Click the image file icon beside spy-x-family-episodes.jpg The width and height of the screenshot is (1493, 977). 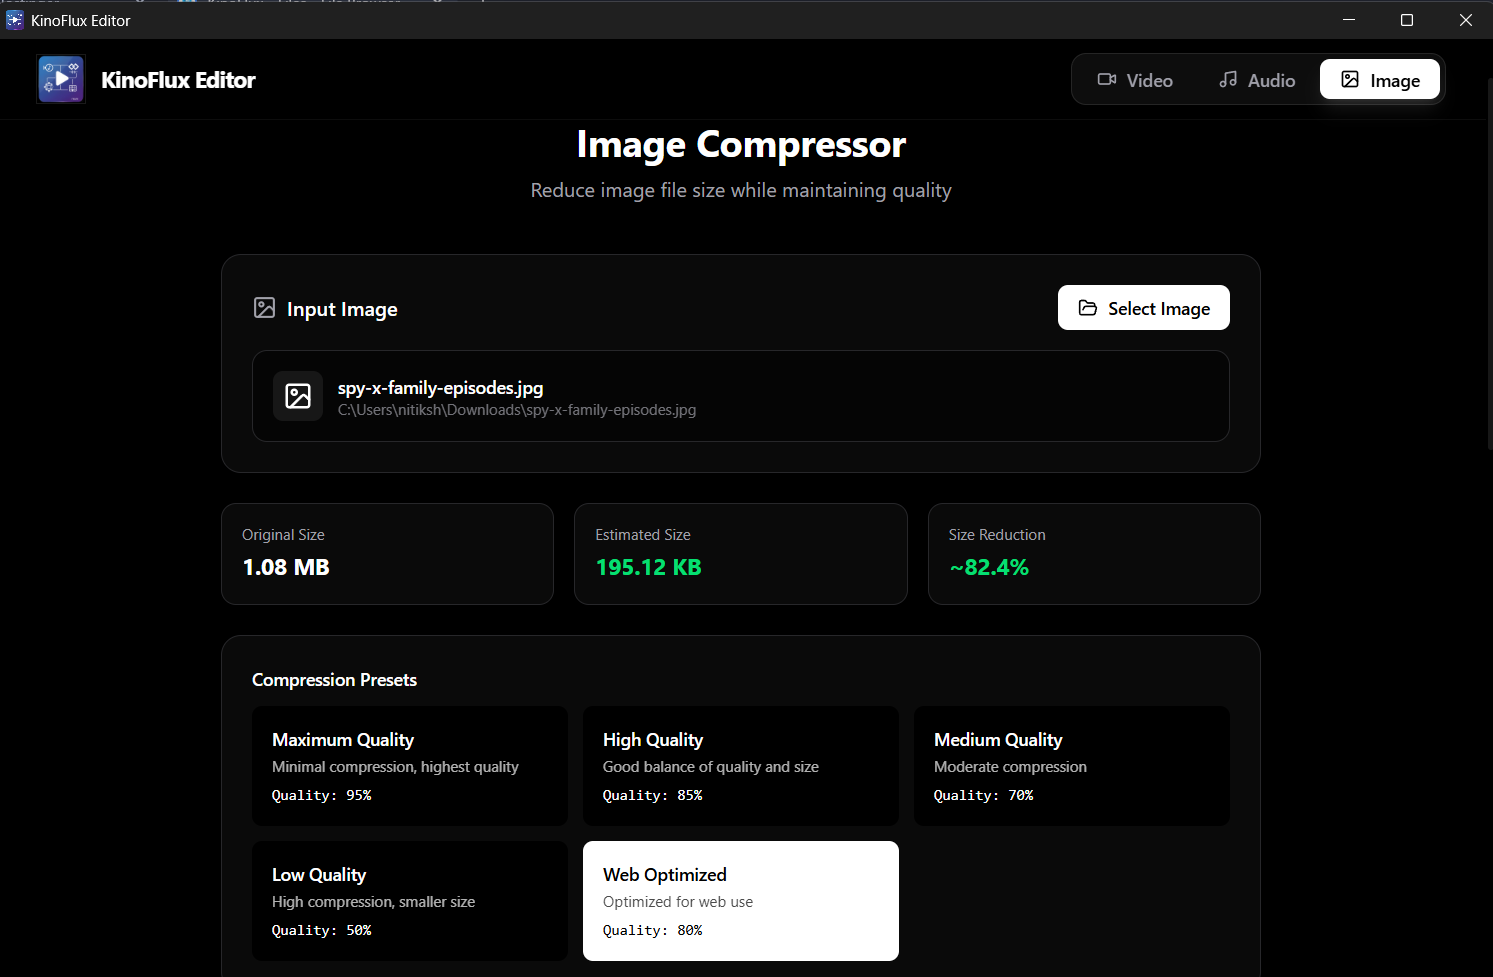click(x=298, y=396)
